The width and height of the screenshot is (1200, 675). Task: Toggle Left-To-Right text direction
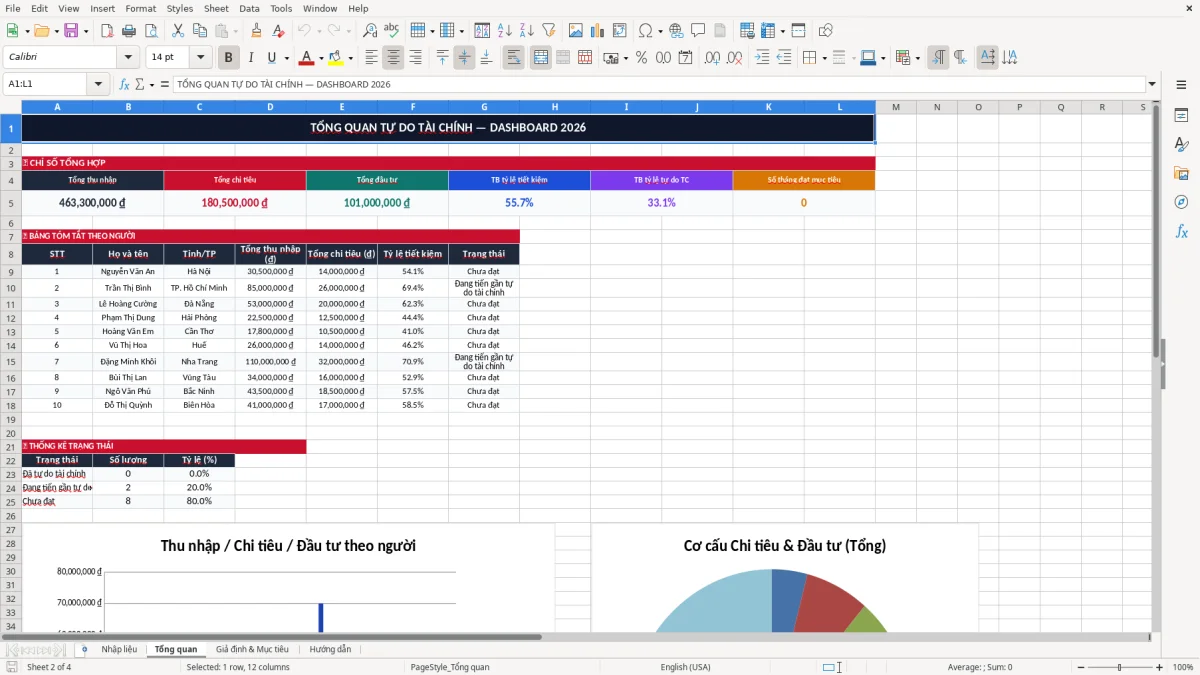[938, 57]
